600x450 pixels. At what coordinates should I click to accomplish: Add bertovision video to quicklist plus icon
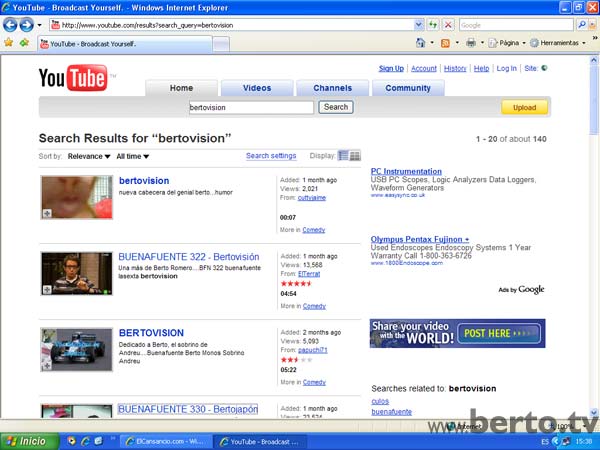(x=47, y=213)
